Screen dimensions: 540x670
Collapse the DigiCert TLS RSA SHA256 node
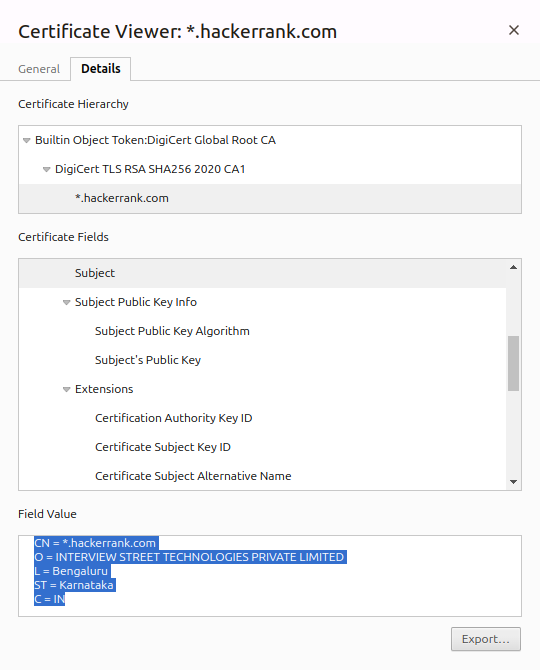coord(47,169)
